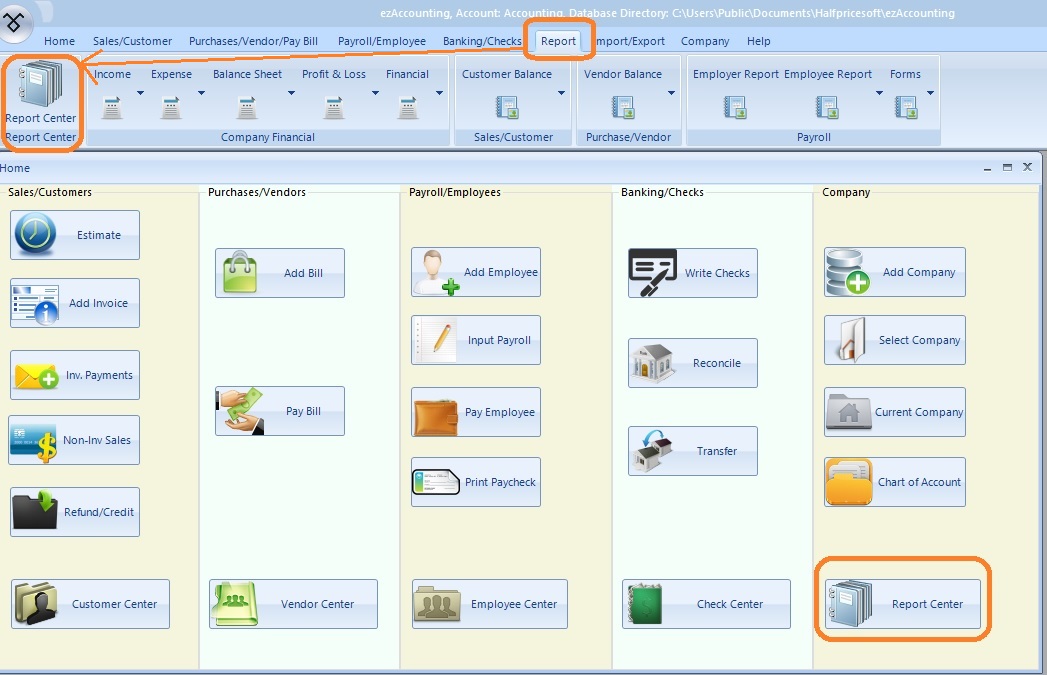Open the Customer Balance dropdown arrow
The image size is (1047, 675).
click(x=561, y=94)
